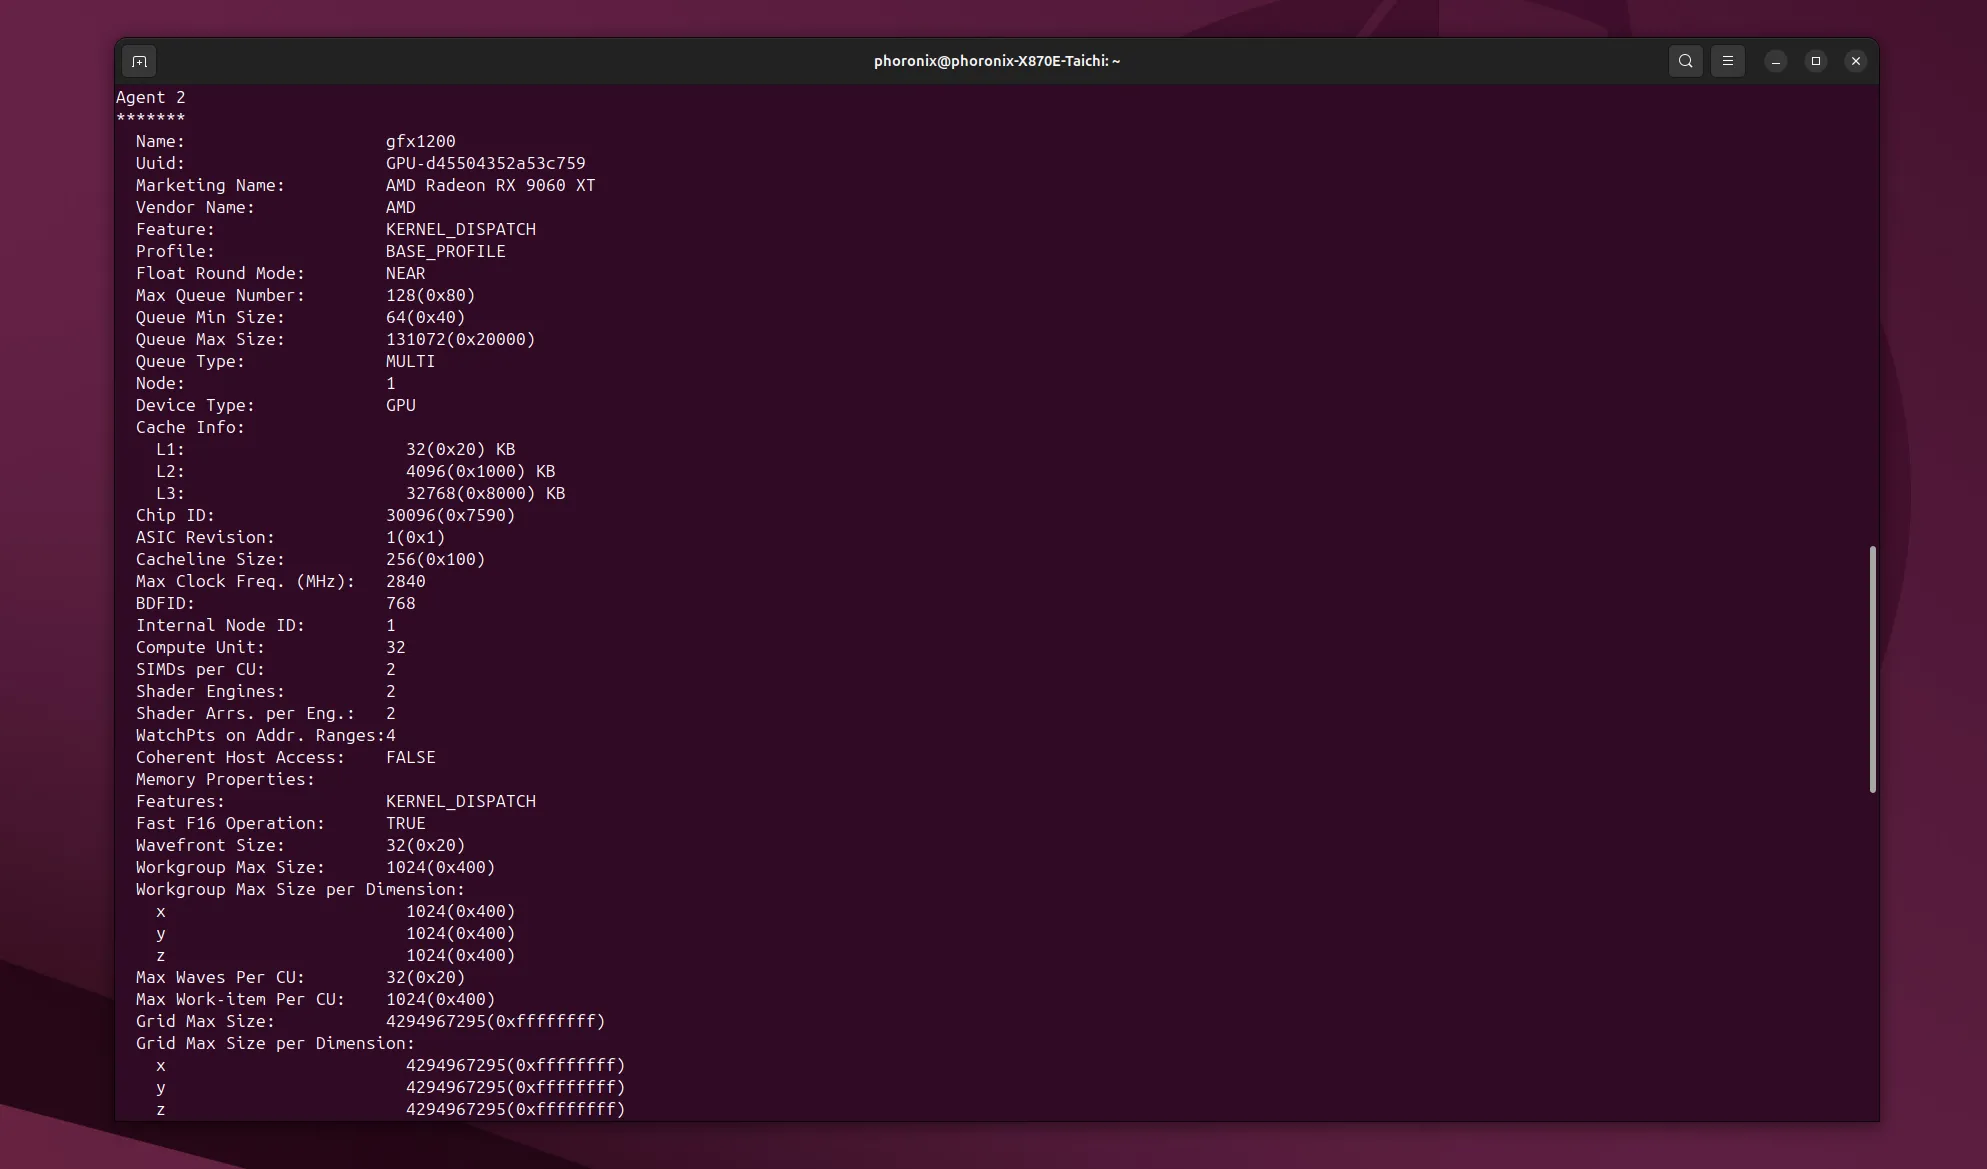This screenshot has height=1169, width=1987.
Task: Click the L3 cache size value
Action: point(485,493)
